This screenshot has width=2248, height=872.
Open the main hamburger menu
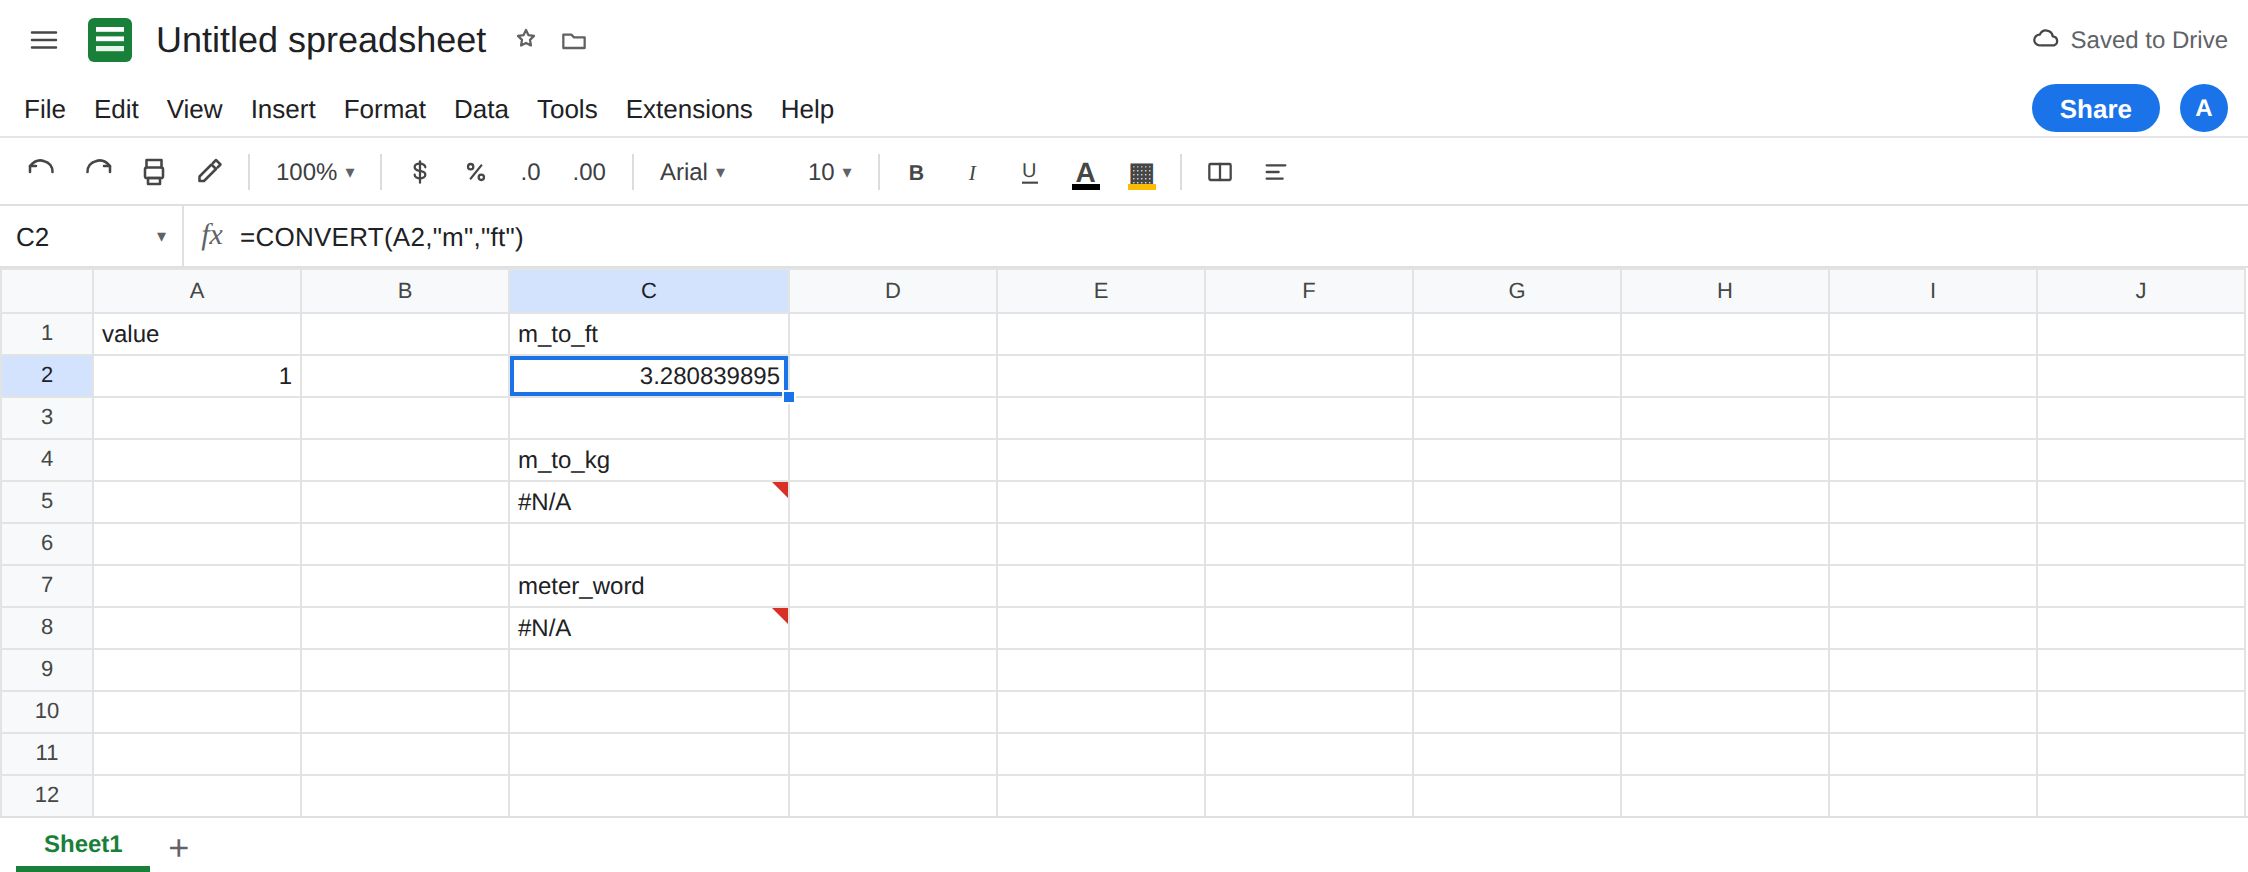tap(44, 40)
